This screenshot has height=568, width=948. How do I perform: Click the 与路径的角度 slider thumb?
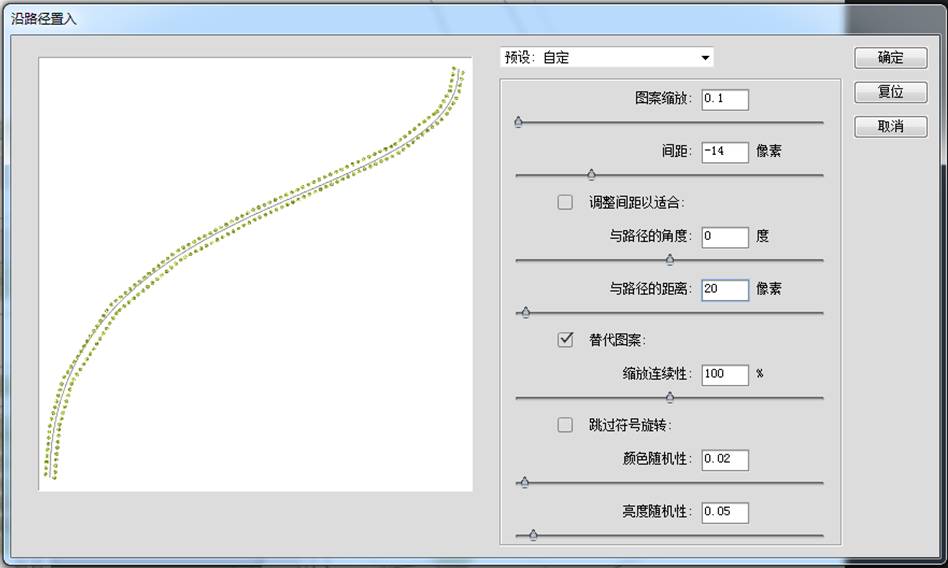point(670,260)
